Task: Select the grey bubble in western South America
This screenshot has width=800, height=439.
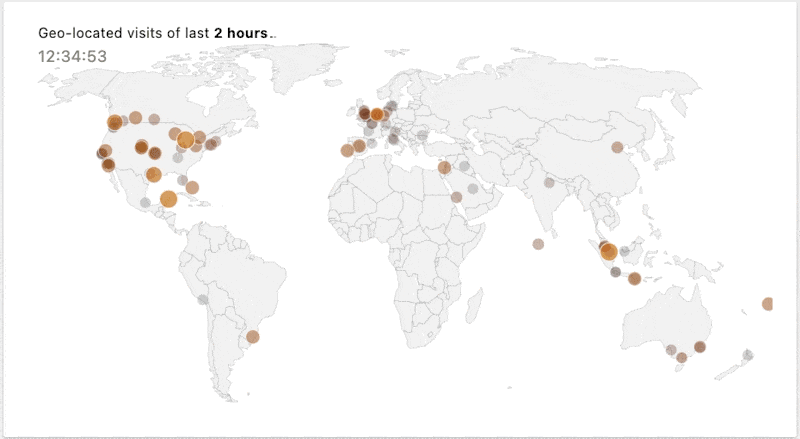Action: click(203, 299)
